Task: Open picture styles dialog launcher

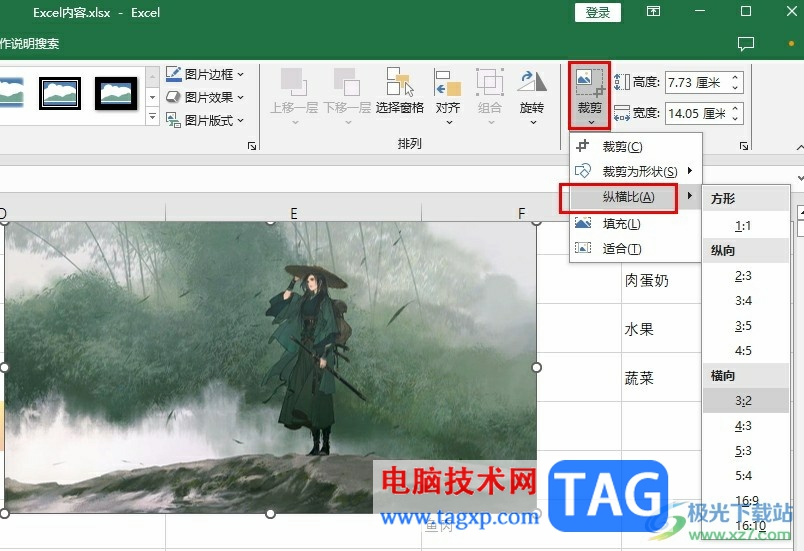Action: [252, 146]
